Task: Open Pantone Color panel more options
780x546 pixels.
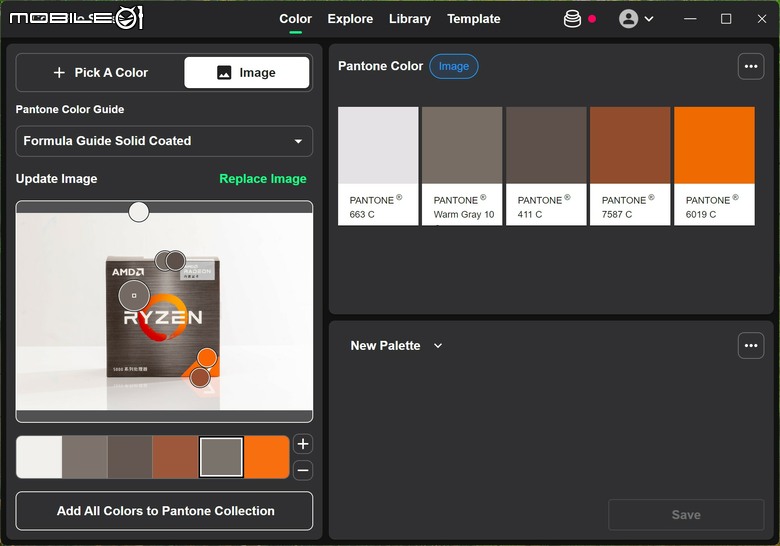Action: click(751, 66)
